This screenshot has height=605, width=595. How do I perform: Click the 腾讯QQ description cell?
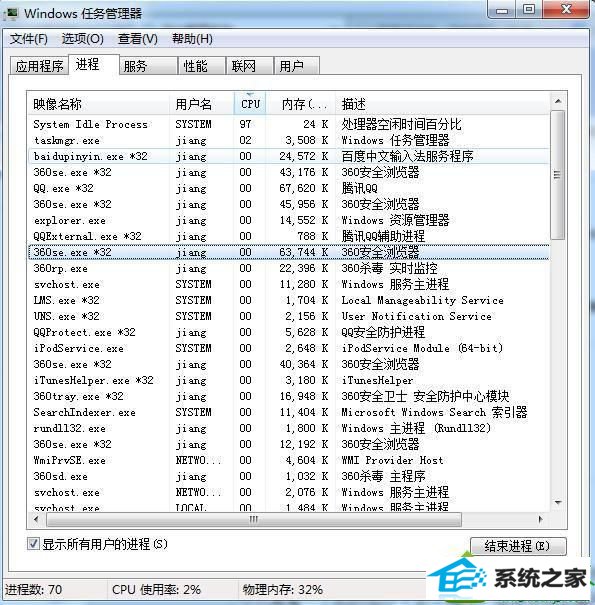359,188
